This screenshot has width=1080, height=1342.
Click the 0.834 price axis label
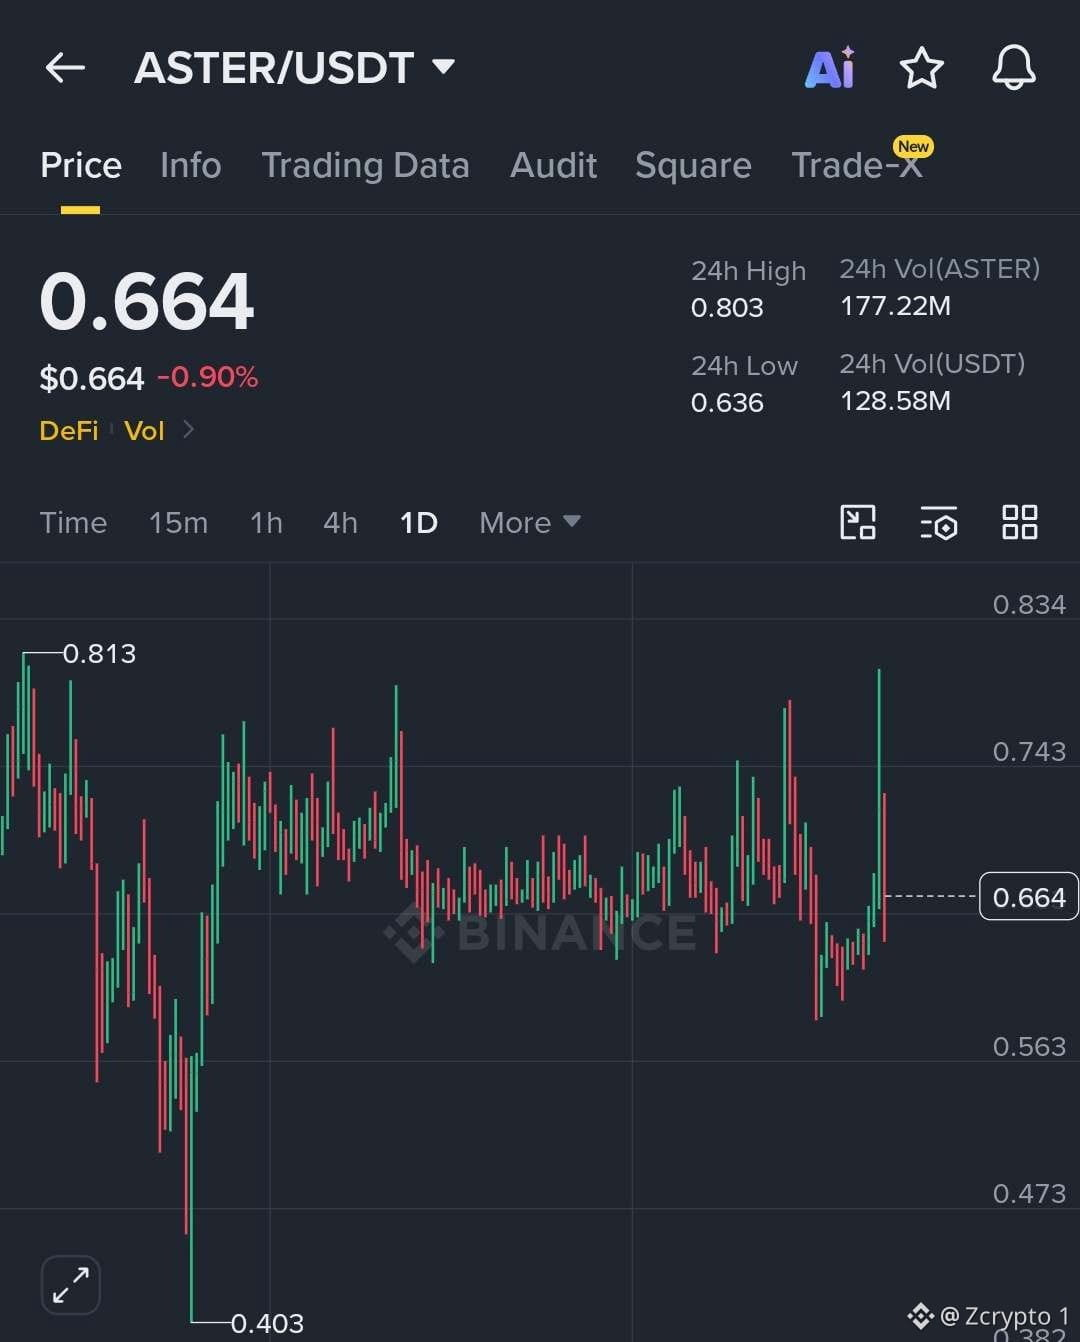click(x=1029, y=605)
